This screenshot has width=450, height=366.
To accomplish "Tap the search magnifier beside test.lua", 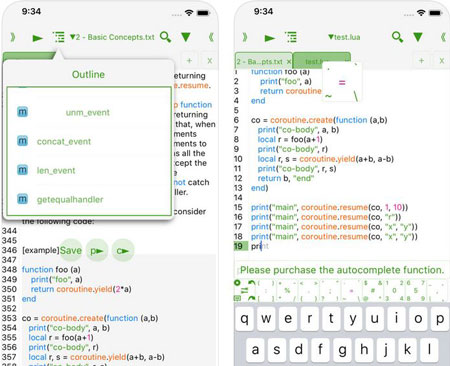I will (x=397, y=37).
